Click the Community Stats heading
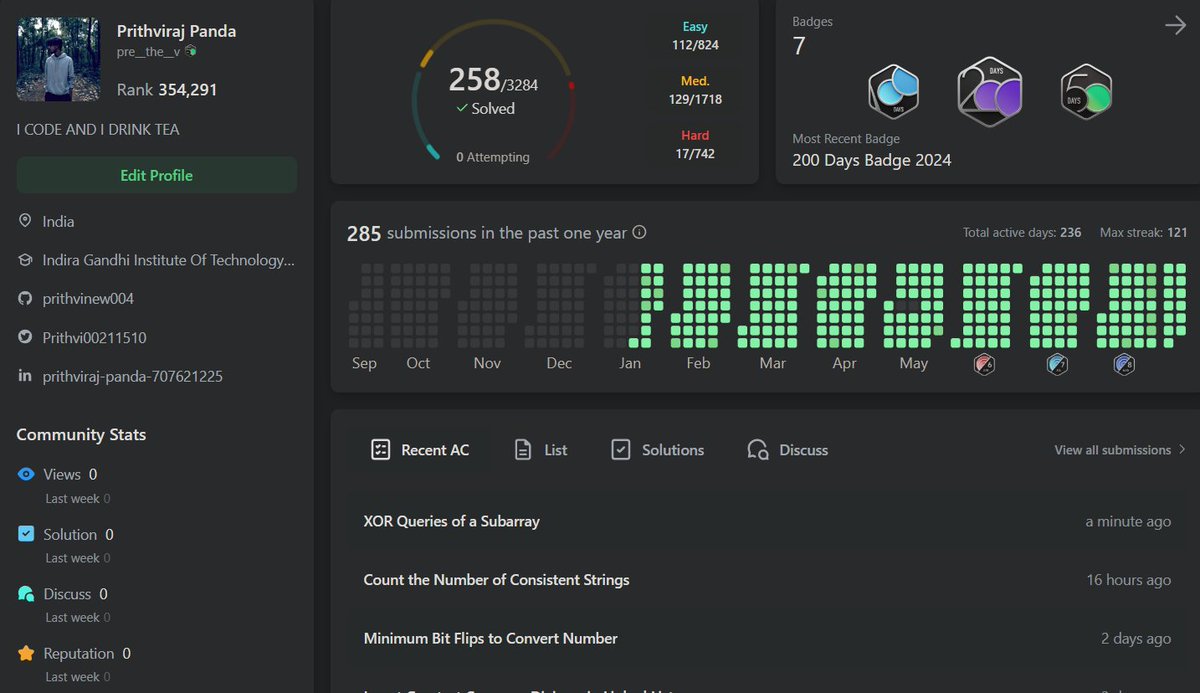 click(x=81, y=435)
